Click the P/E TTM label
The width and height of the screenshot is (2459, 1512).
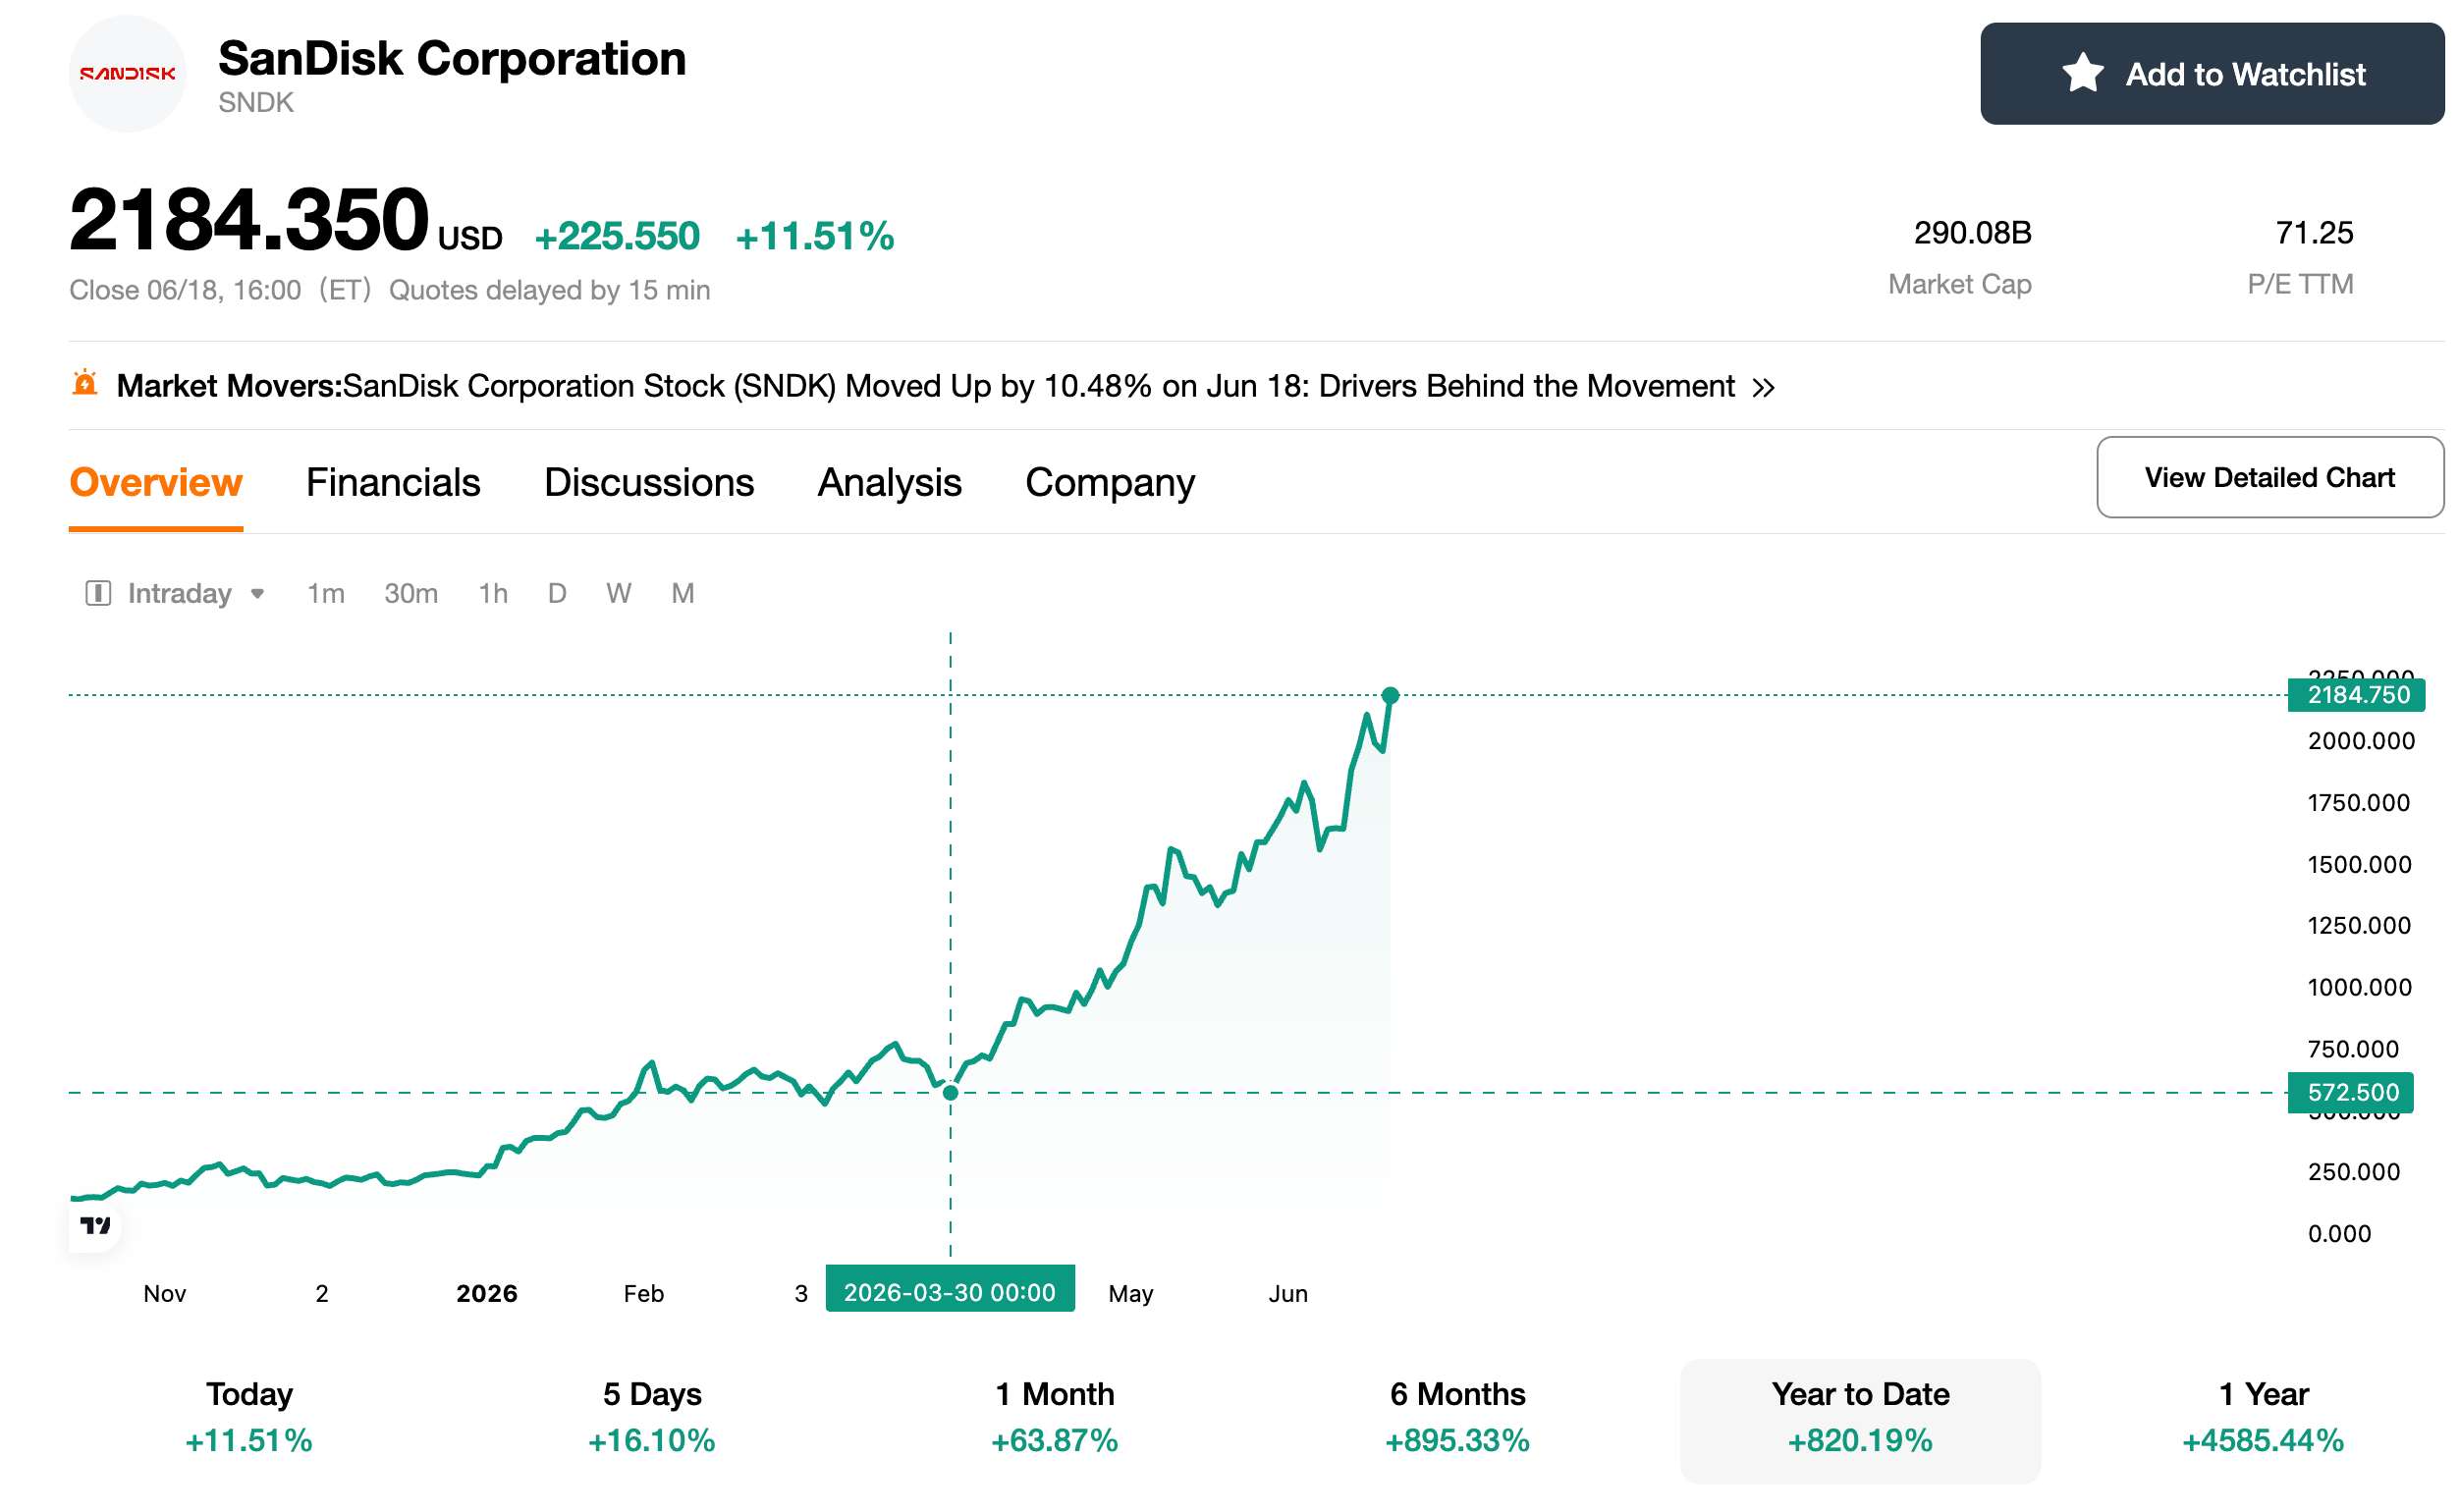[x=2300, y=285]
